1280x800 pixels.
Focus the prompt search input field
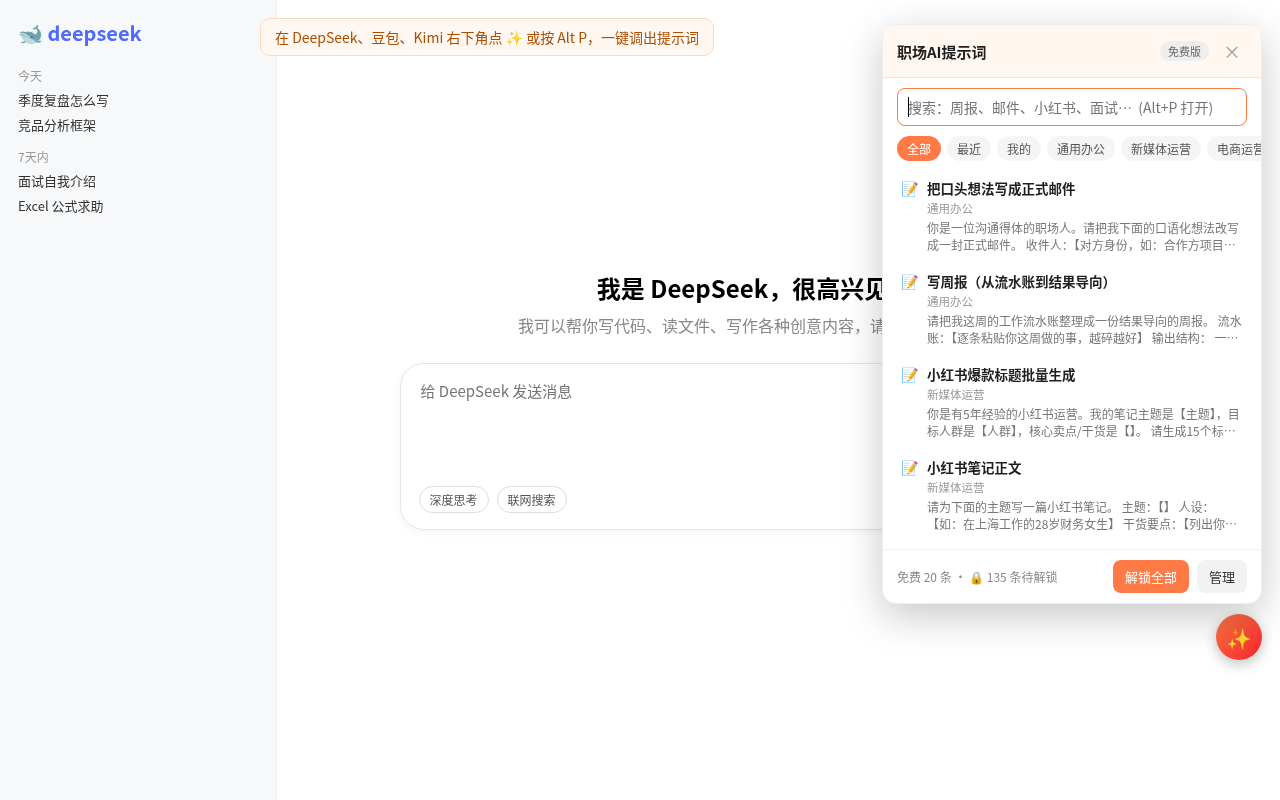(x=1072, y=107)
